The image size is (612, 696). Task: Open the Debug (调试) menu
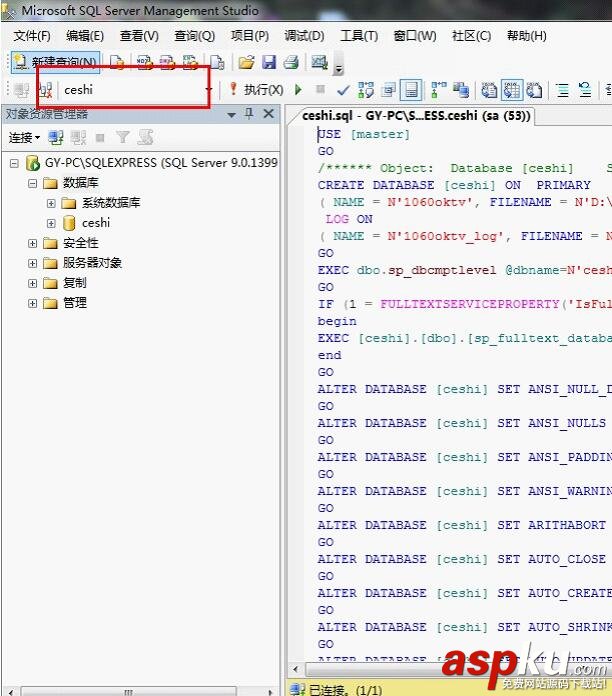pyautogui.click(x=304, y=36)
